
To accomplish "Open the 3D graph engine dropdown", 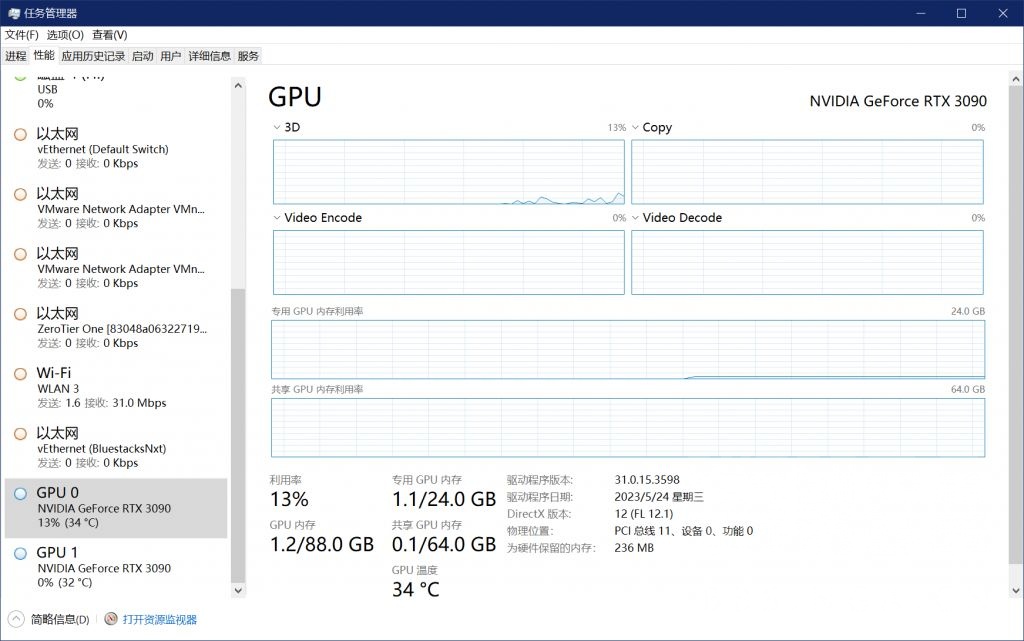I will [x=278, y=128].
